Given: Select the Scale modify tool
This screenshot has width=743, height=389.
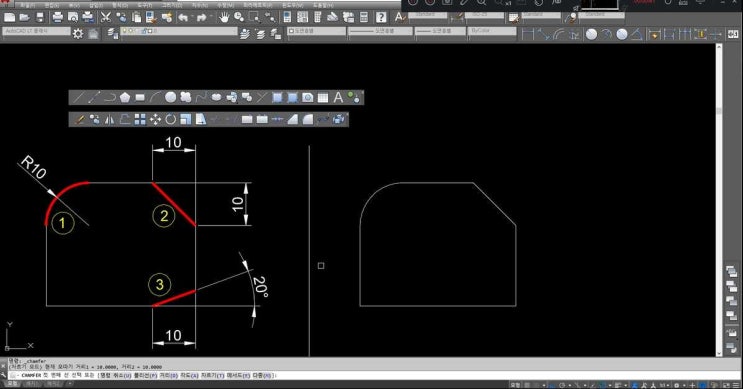Looking at the screenshot, I should point(186,119).
